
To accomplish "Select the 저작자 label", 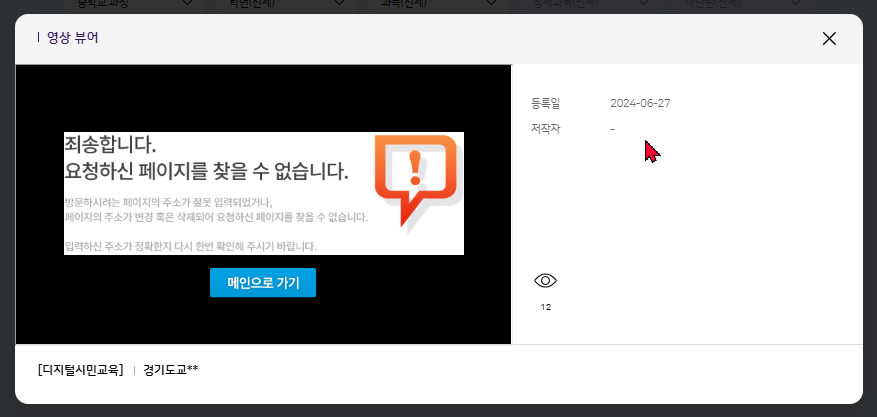I will [x=546, y=129].
